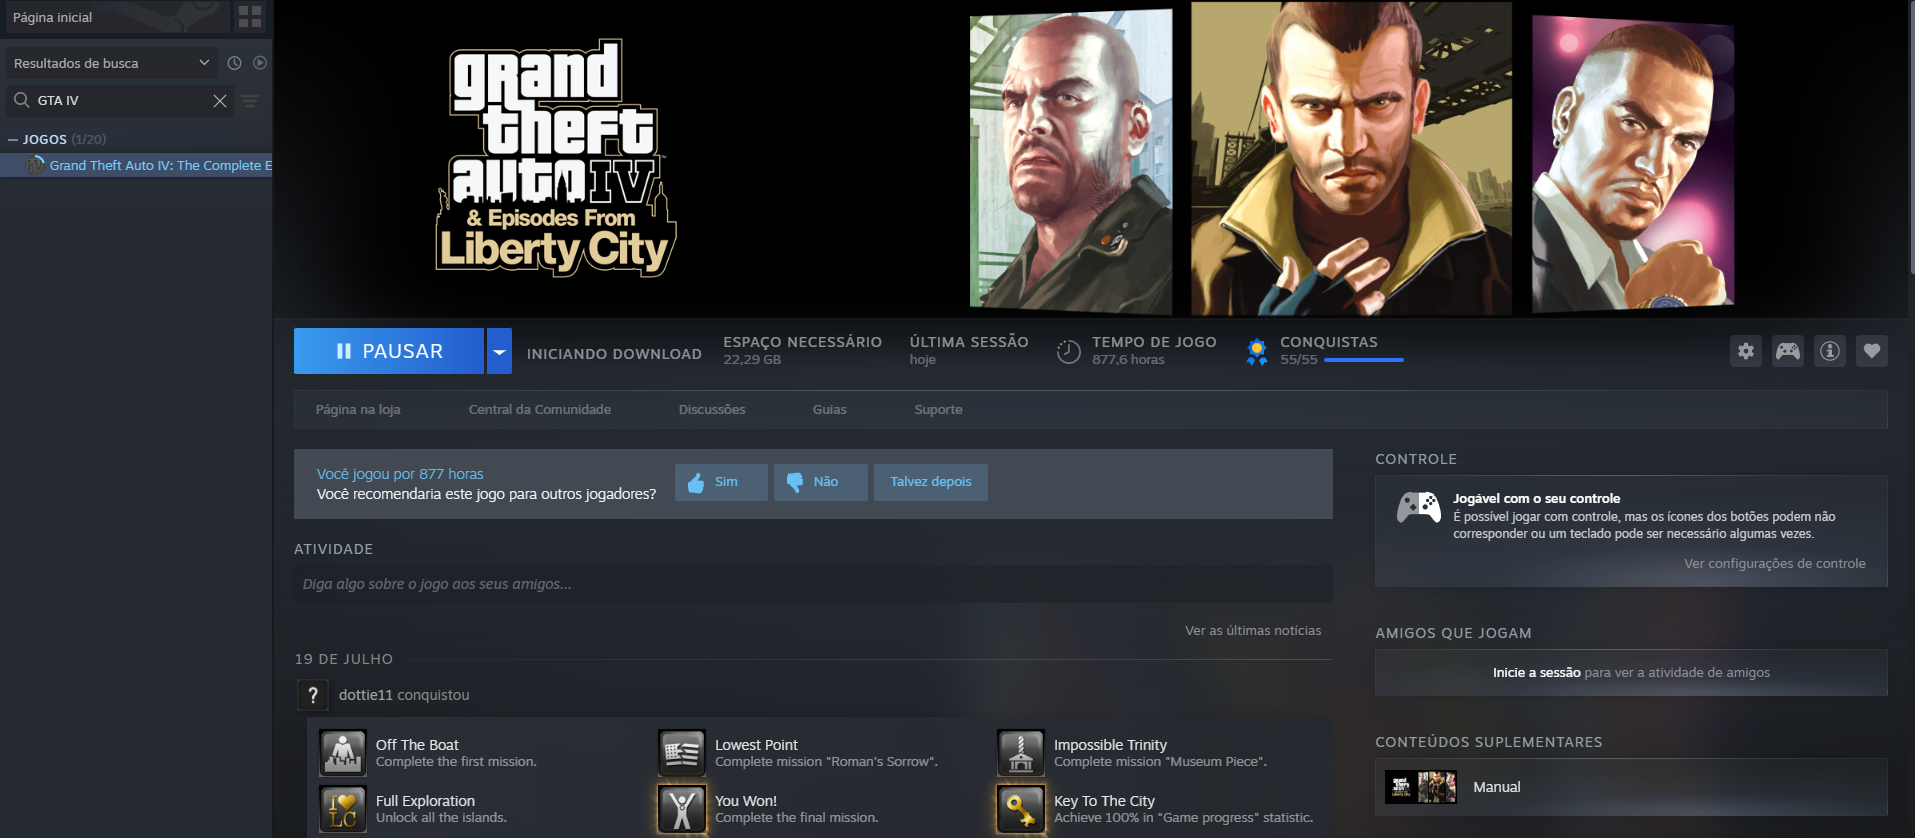Click the Off The Boat achievement title
Screen dimensions: 1915x838
pos(417,745)
